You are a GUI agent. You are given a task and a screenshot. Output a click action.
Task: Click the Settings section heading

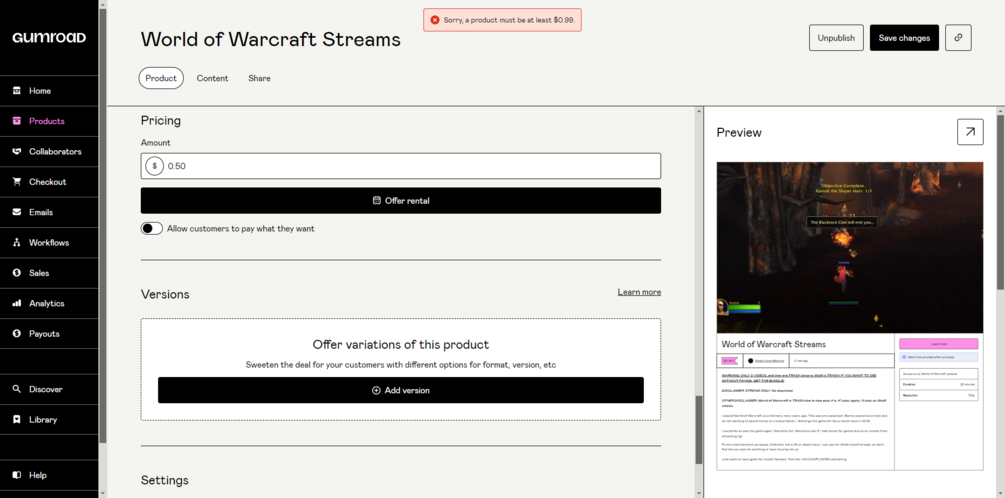[165, 480]
